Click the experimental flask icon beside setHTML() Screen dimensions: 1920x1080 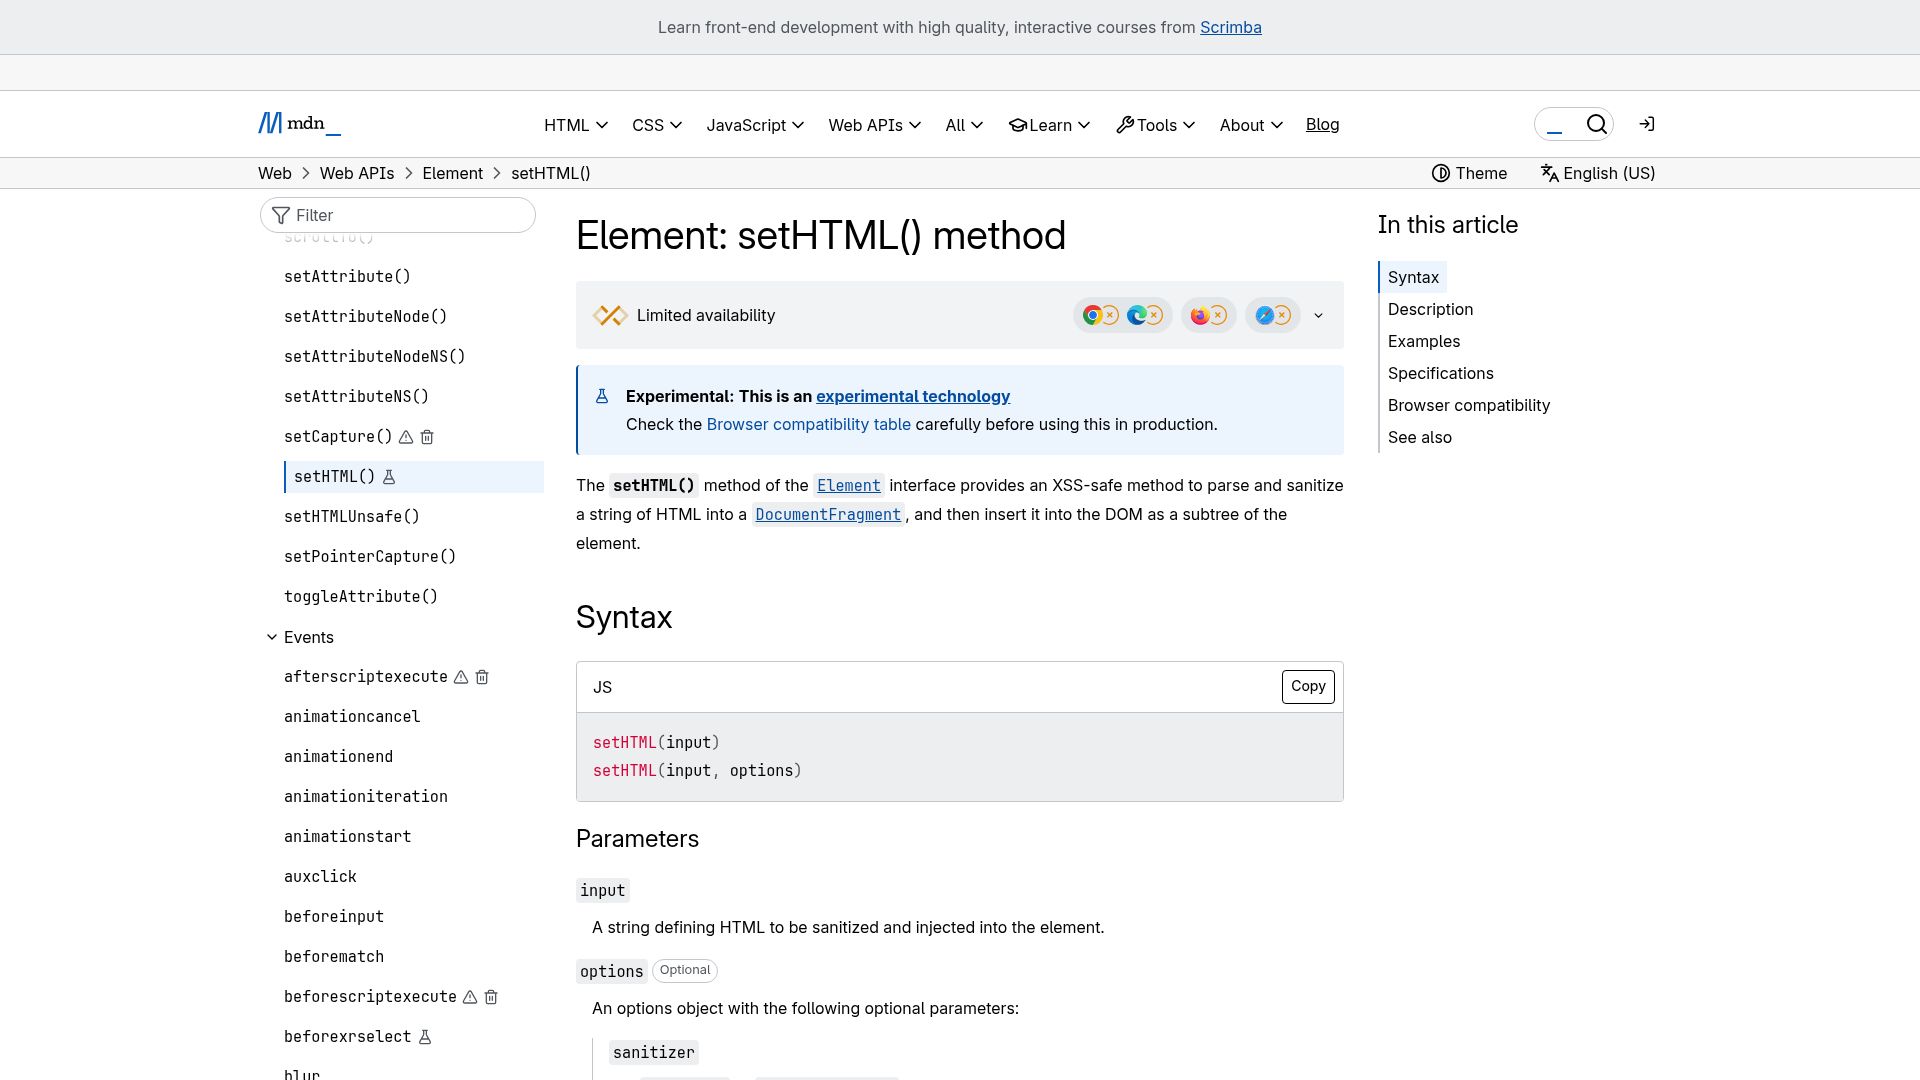[389, 477]
